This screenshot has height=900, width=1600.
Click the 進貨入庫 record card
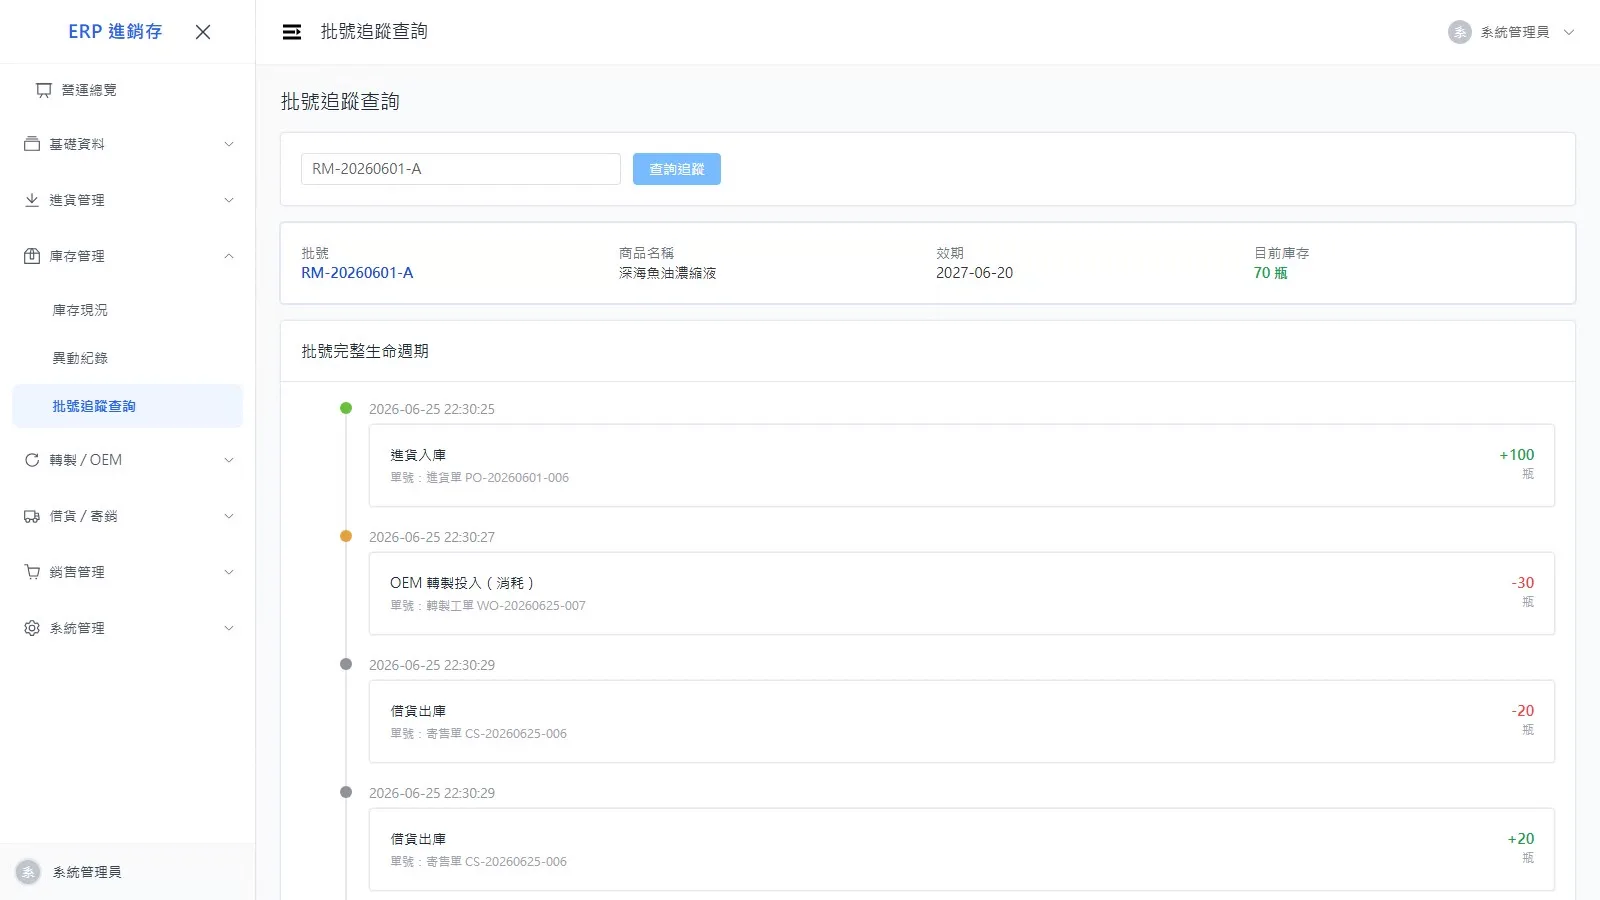(x=962, y=465)
